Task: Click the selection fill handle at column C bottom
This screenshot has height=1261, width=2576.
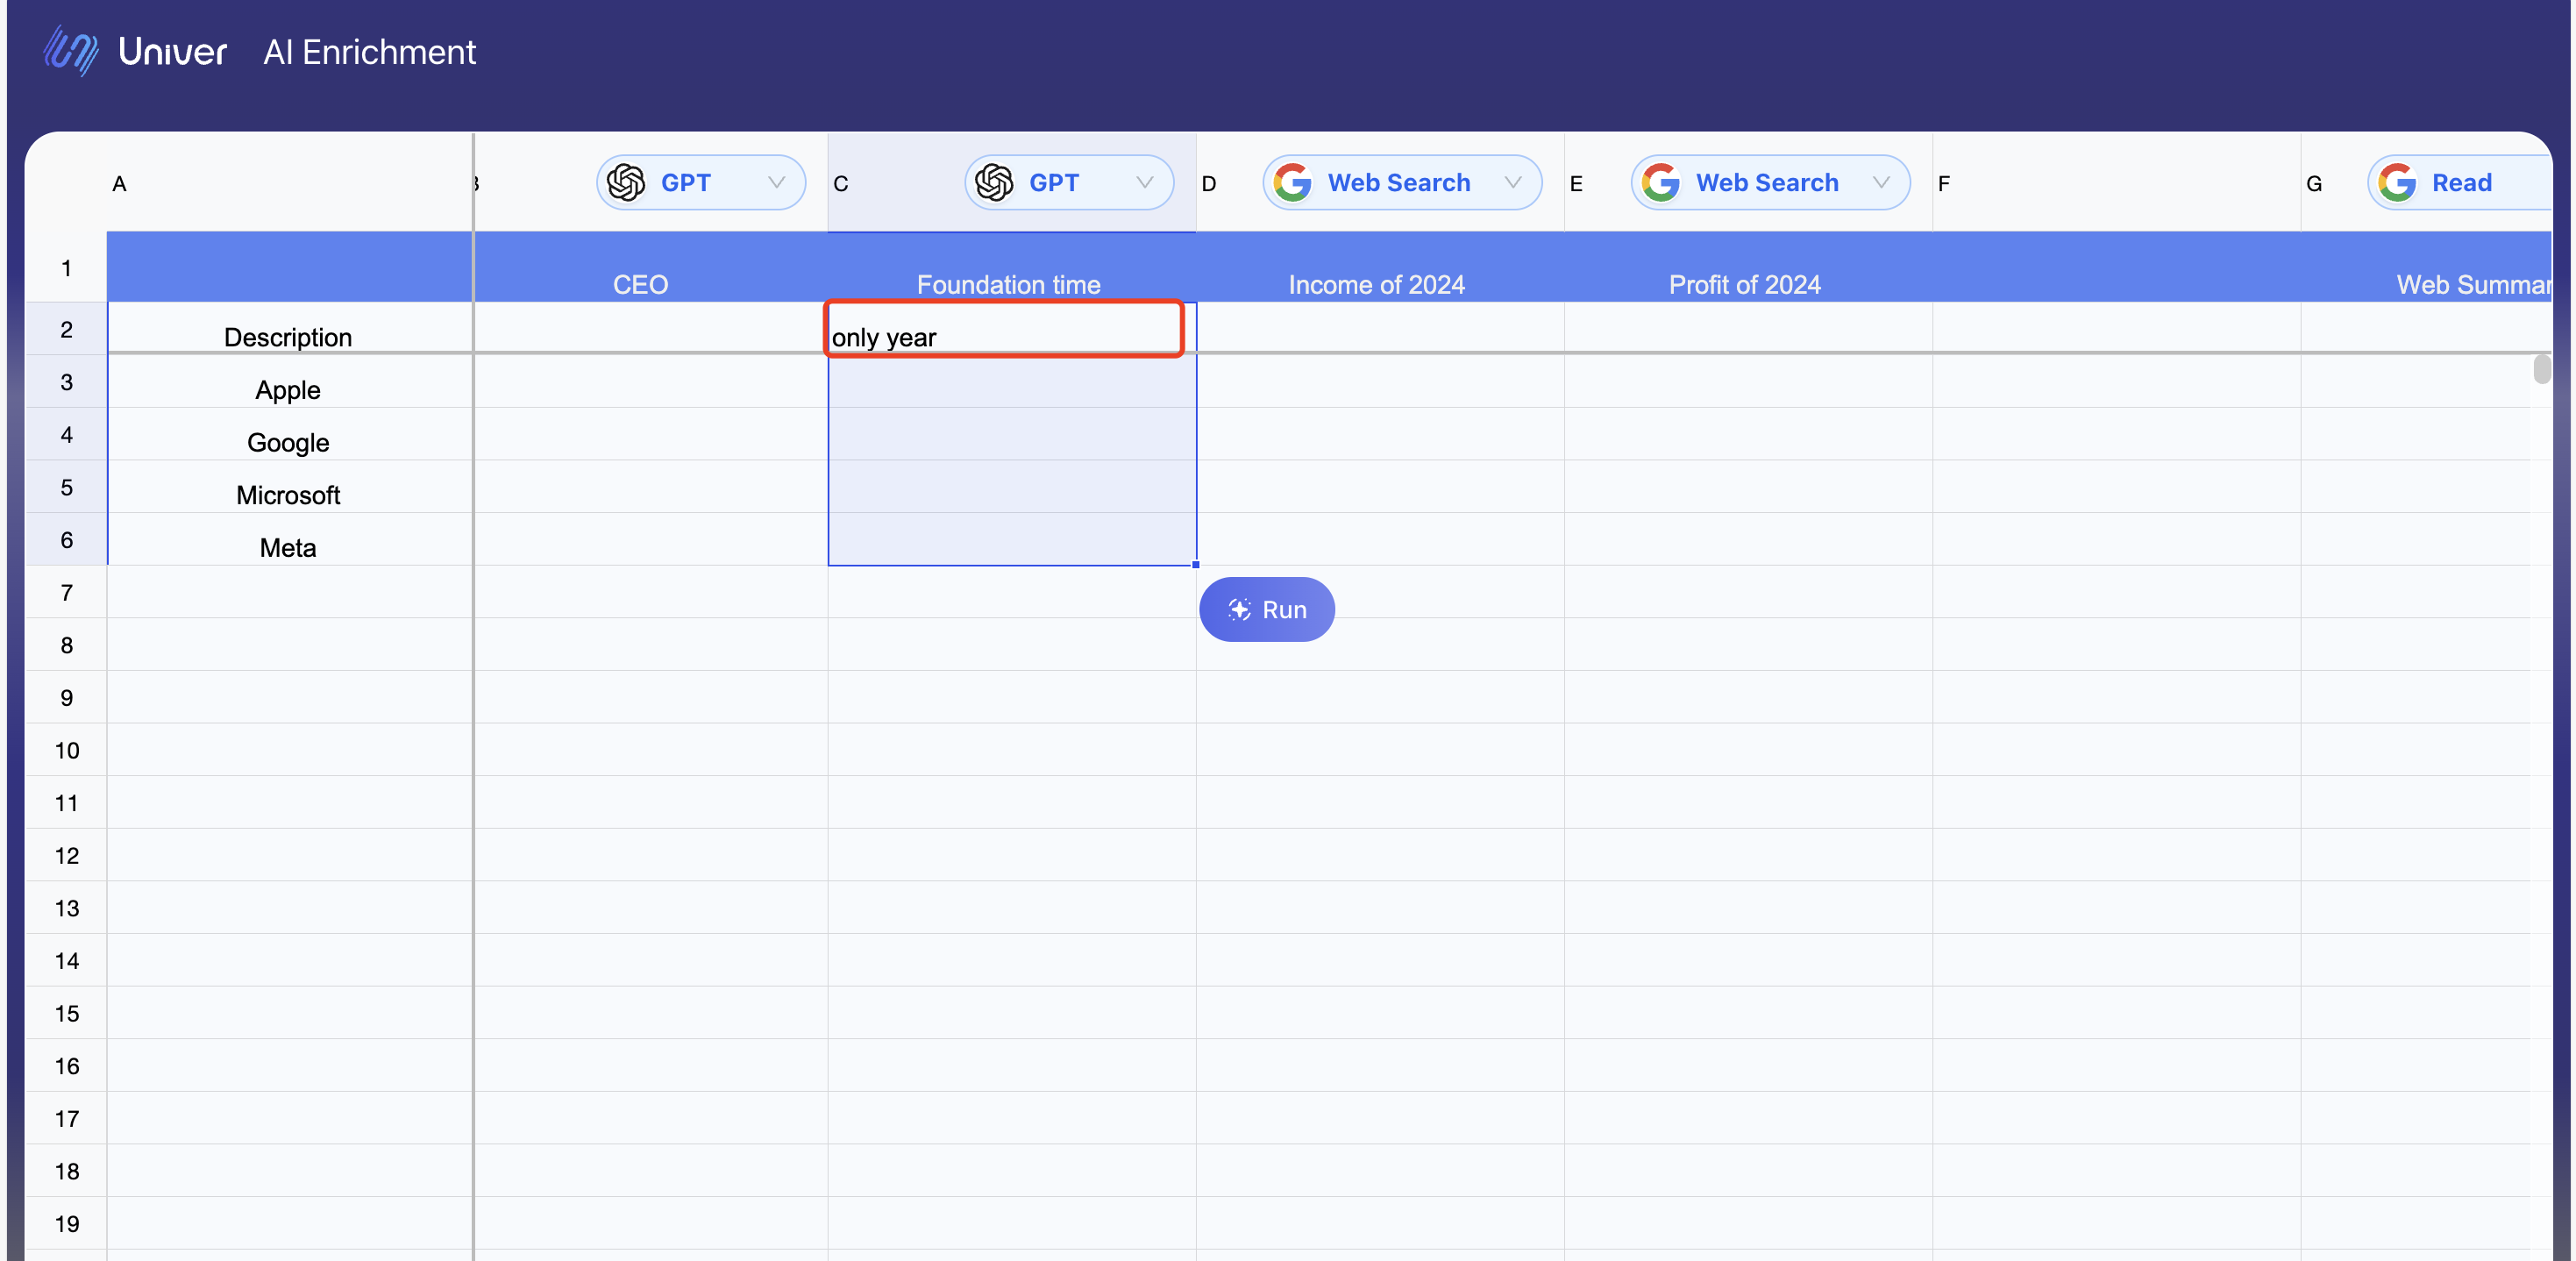Action: pos(1196,565)
